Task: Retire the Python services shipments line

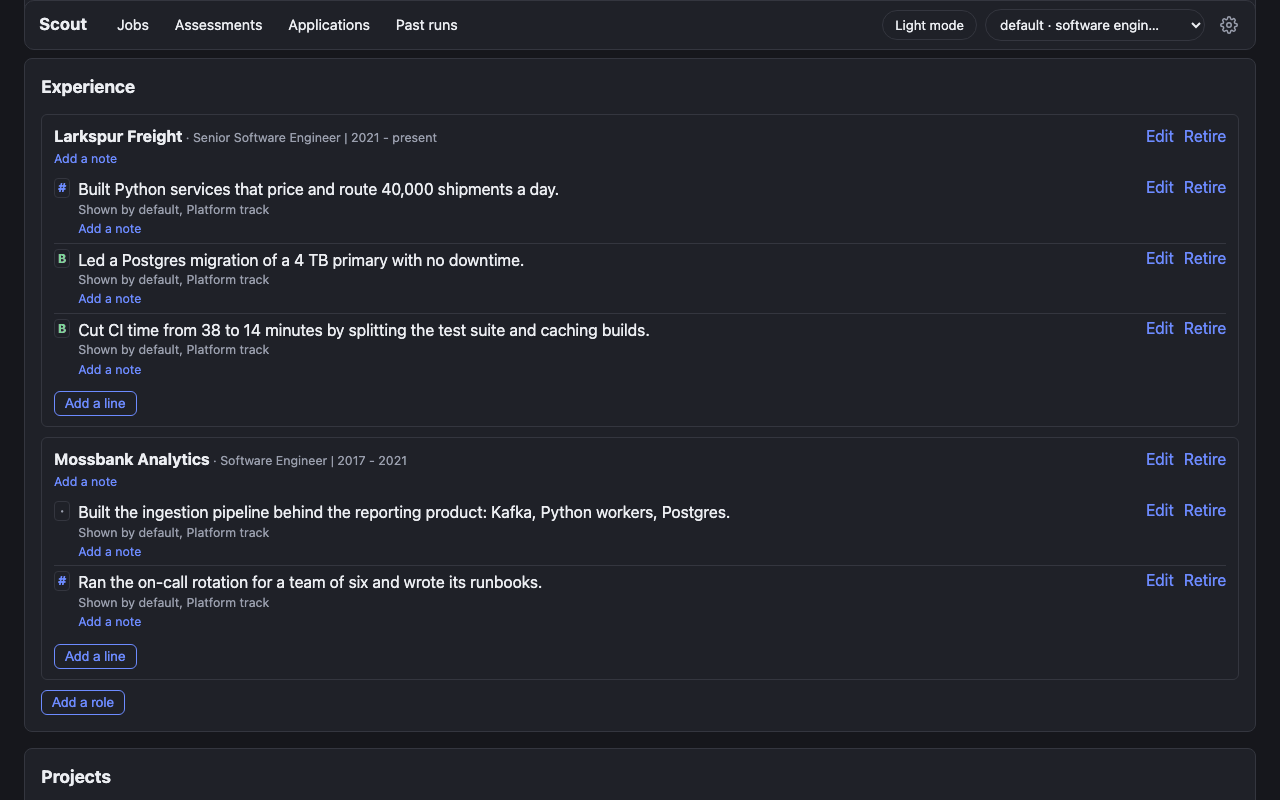Action: (x=1205, y=187)
